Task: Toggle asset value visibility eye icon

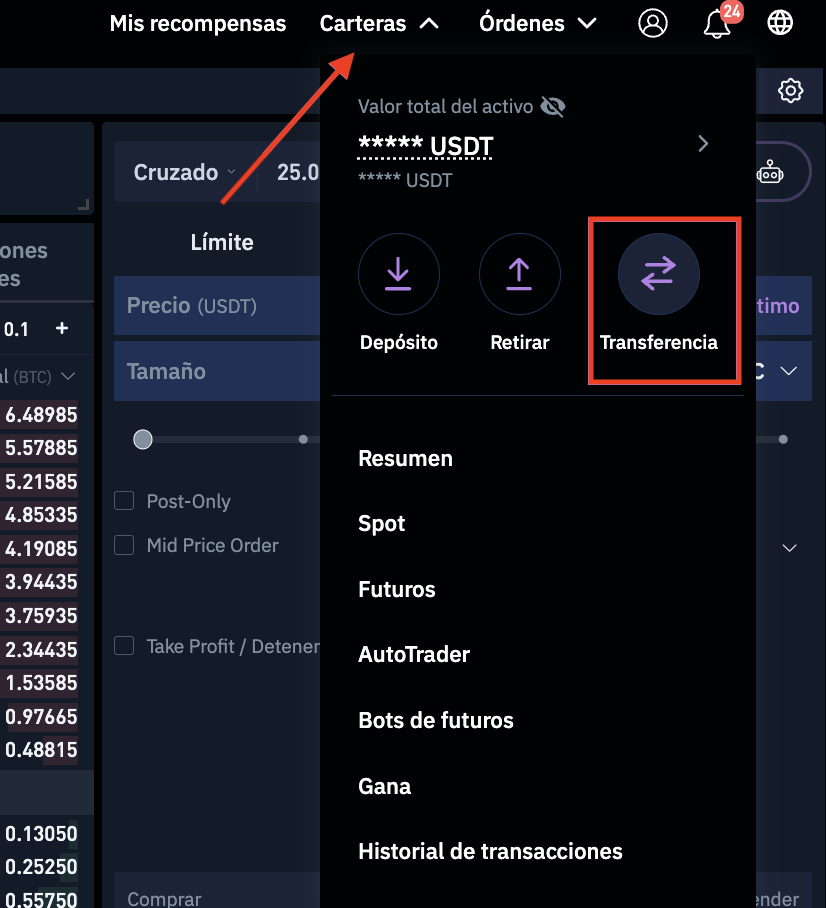Action: click(x=552, y=106)
